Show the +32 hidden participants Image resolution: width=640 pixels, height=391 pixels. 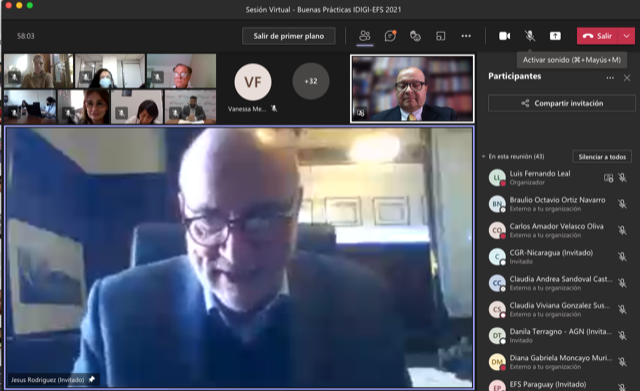[311, 81]
